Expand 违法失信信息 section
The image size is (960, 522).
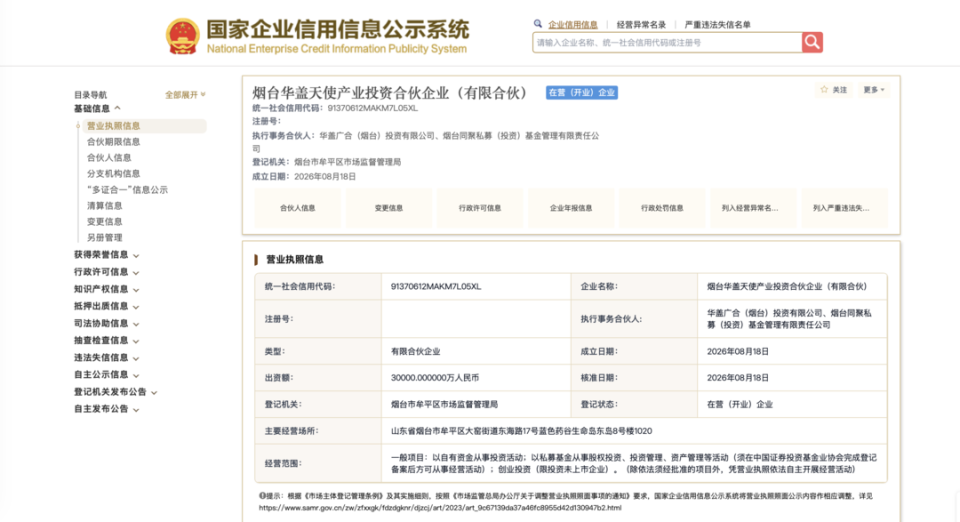pos(107,357)
